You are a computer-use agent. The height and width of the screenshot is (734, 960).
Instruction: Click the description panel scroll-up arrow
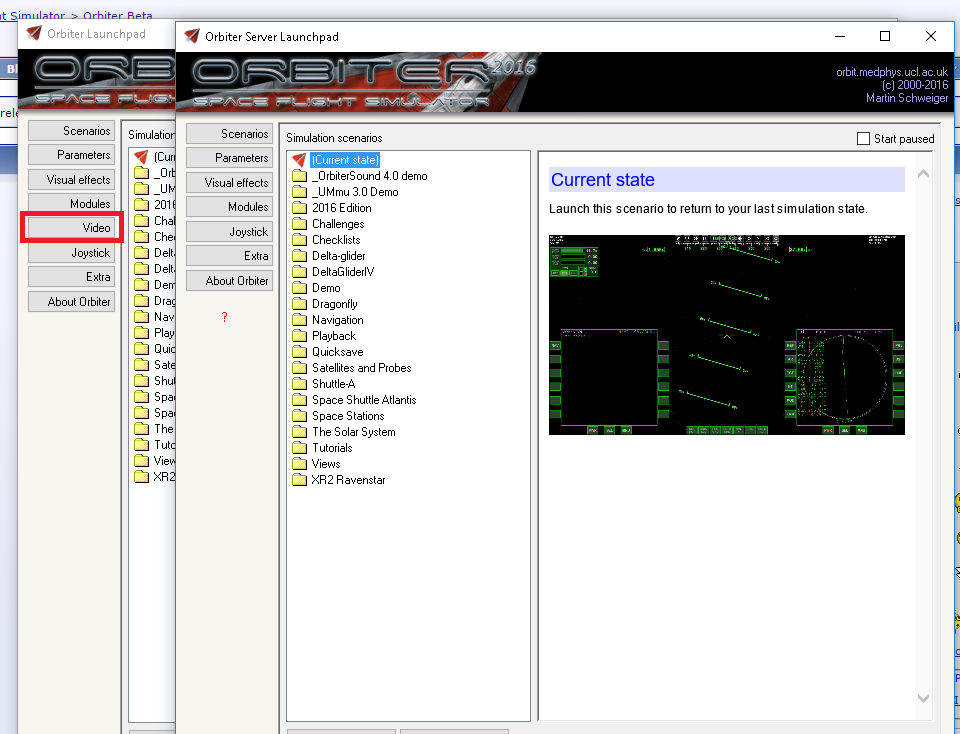coord(923,174)
